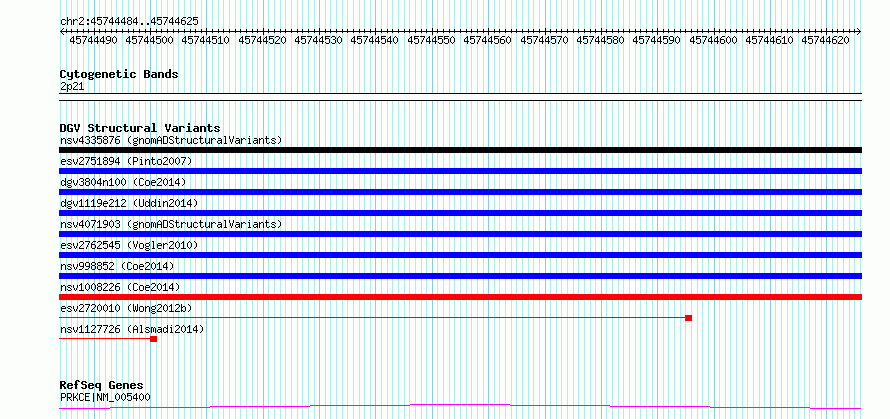Click ruler coordinate 45744550
Image resolution: width=890 pixels, height=419 pixels.
(x=431, y=40)
